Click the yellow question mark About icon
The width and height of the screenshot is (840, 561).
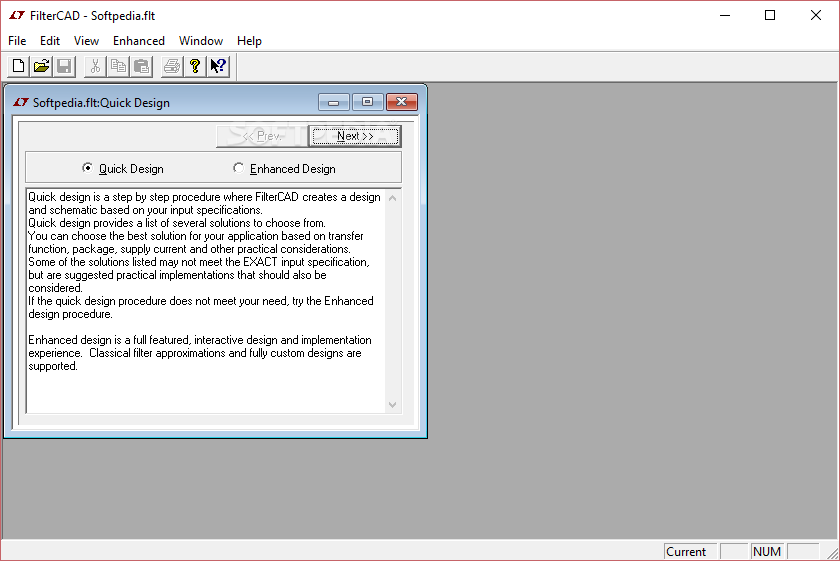click(195, 66)
